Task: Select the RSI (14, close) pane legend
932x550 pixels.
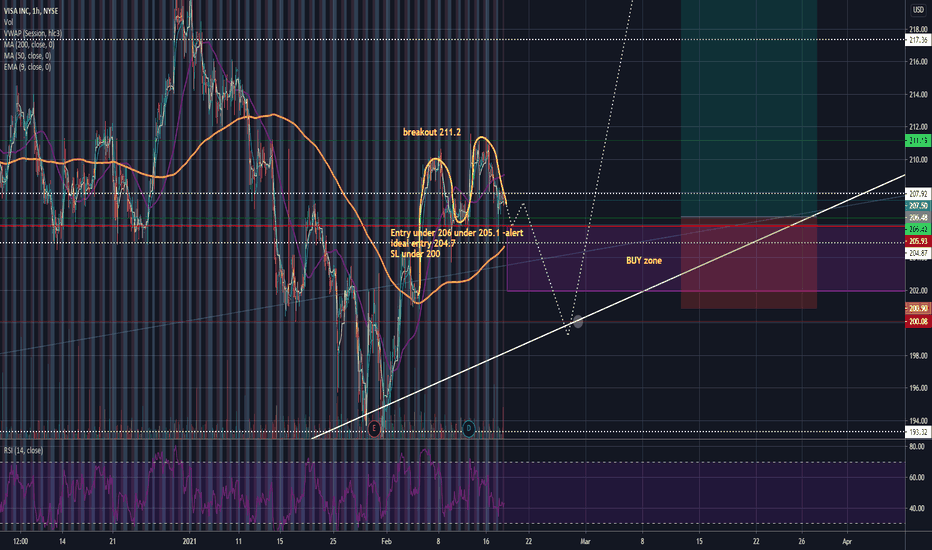Action: (x=23, y=450)
